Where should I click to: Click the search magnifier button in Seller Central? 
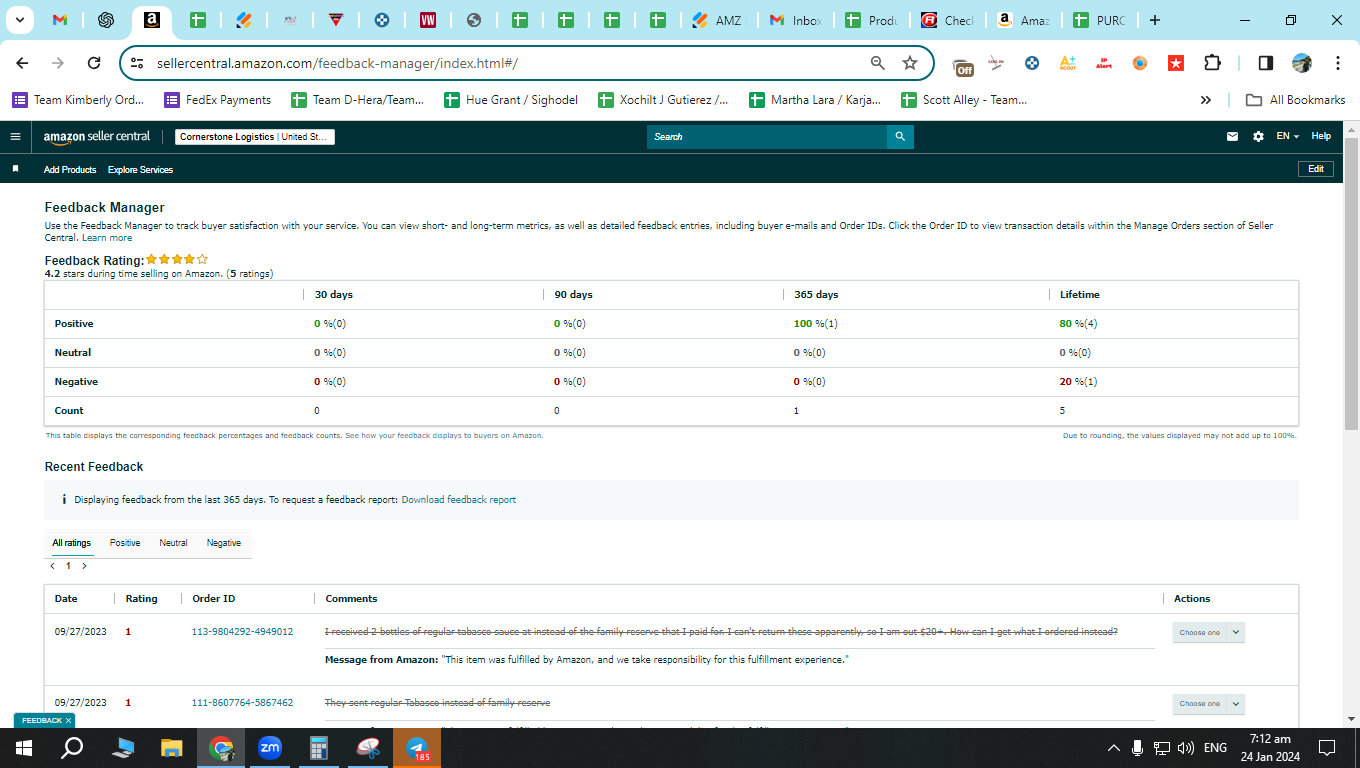[x=900, y=137]
